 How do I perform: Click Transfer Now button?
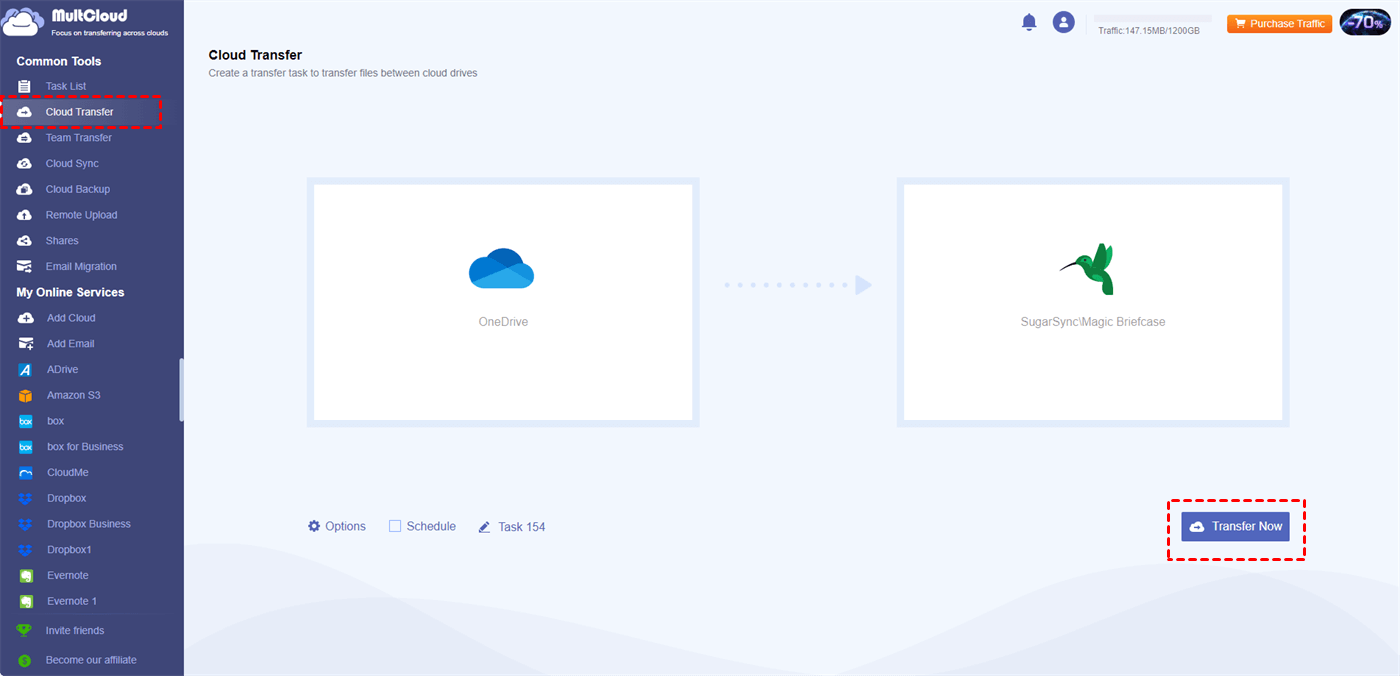(1236, 526)
